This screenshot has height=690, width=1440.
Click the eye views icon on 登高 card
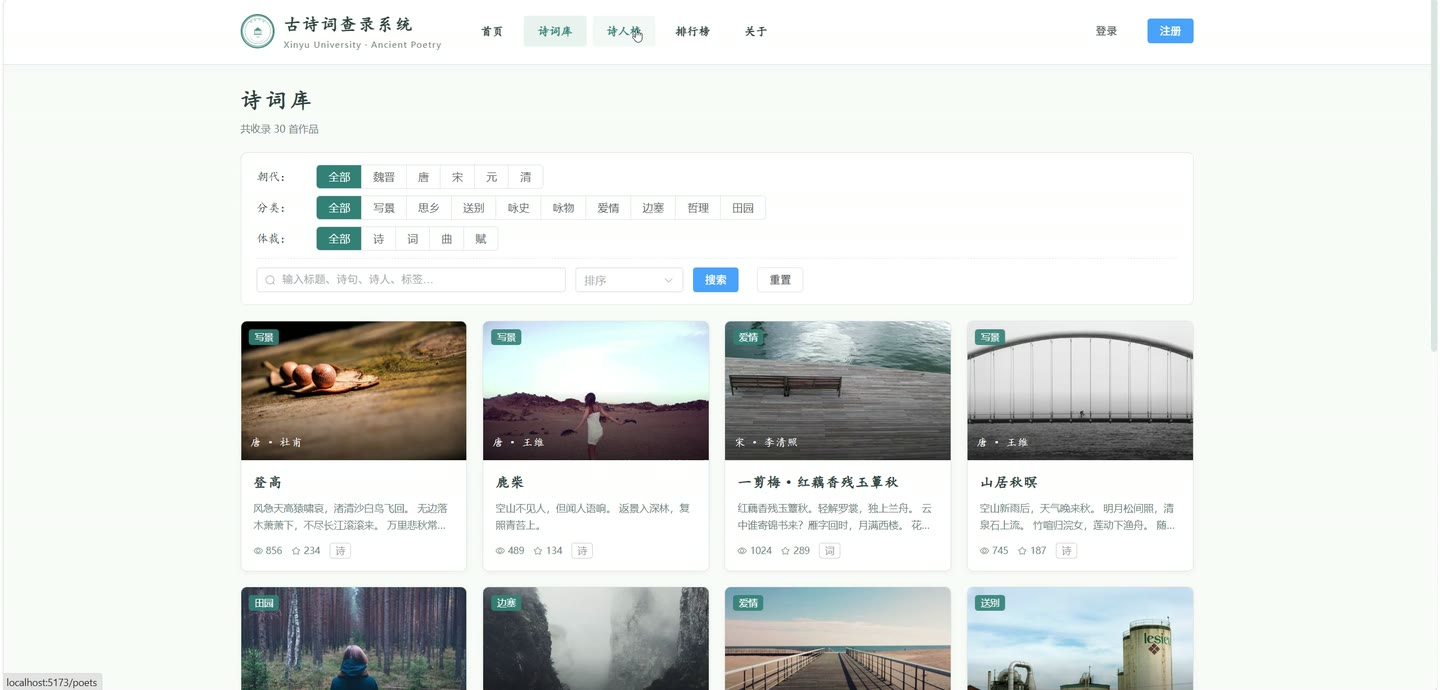[258, 551]
